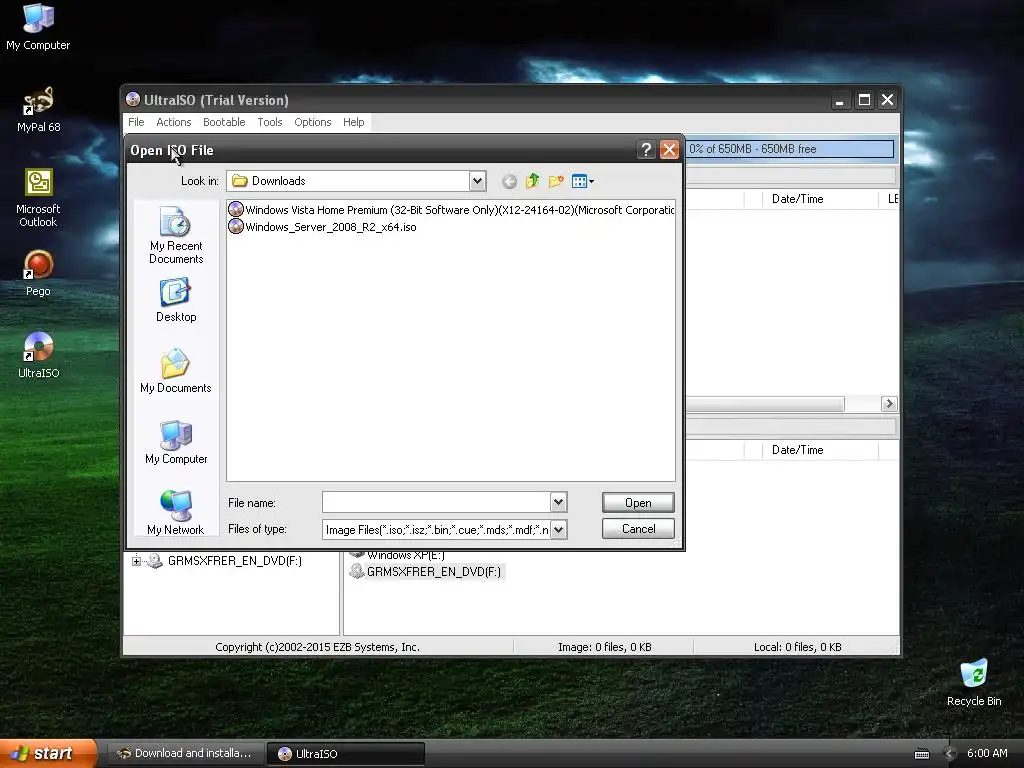1024x768 pixels.
Task: Click in the File name input field
Action: [x=436, y=502]
